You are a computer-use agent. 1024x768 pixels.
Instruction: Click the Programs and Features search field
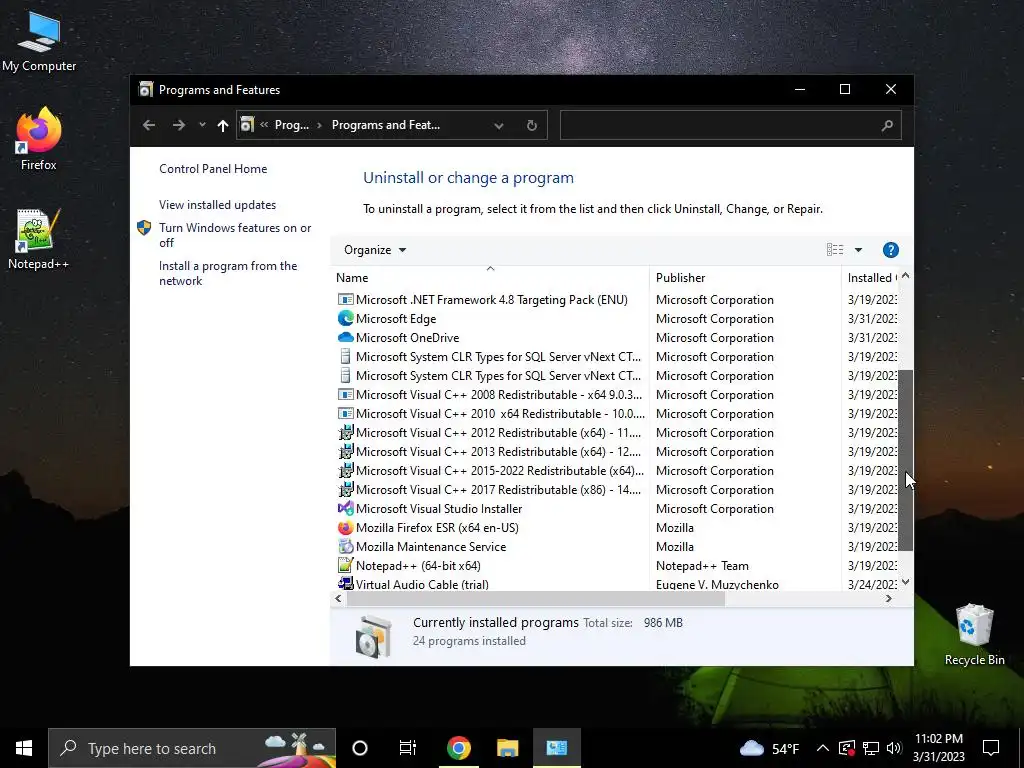[730, 125]
